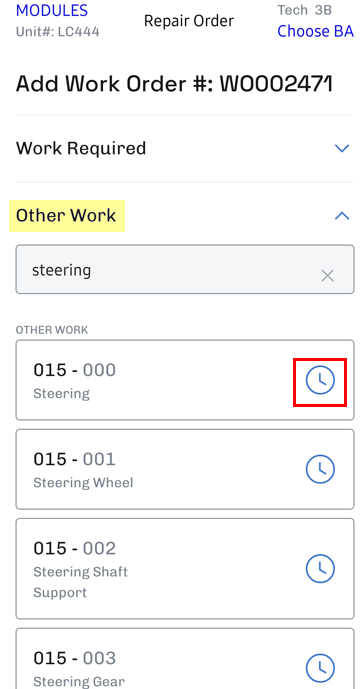Collapse the Other Work section chevron

click(342, 216)
